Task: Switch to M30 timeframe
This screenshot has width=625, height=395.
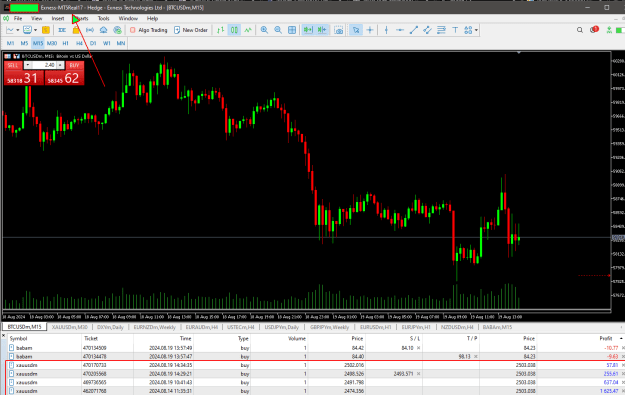Action: point(52,43)
